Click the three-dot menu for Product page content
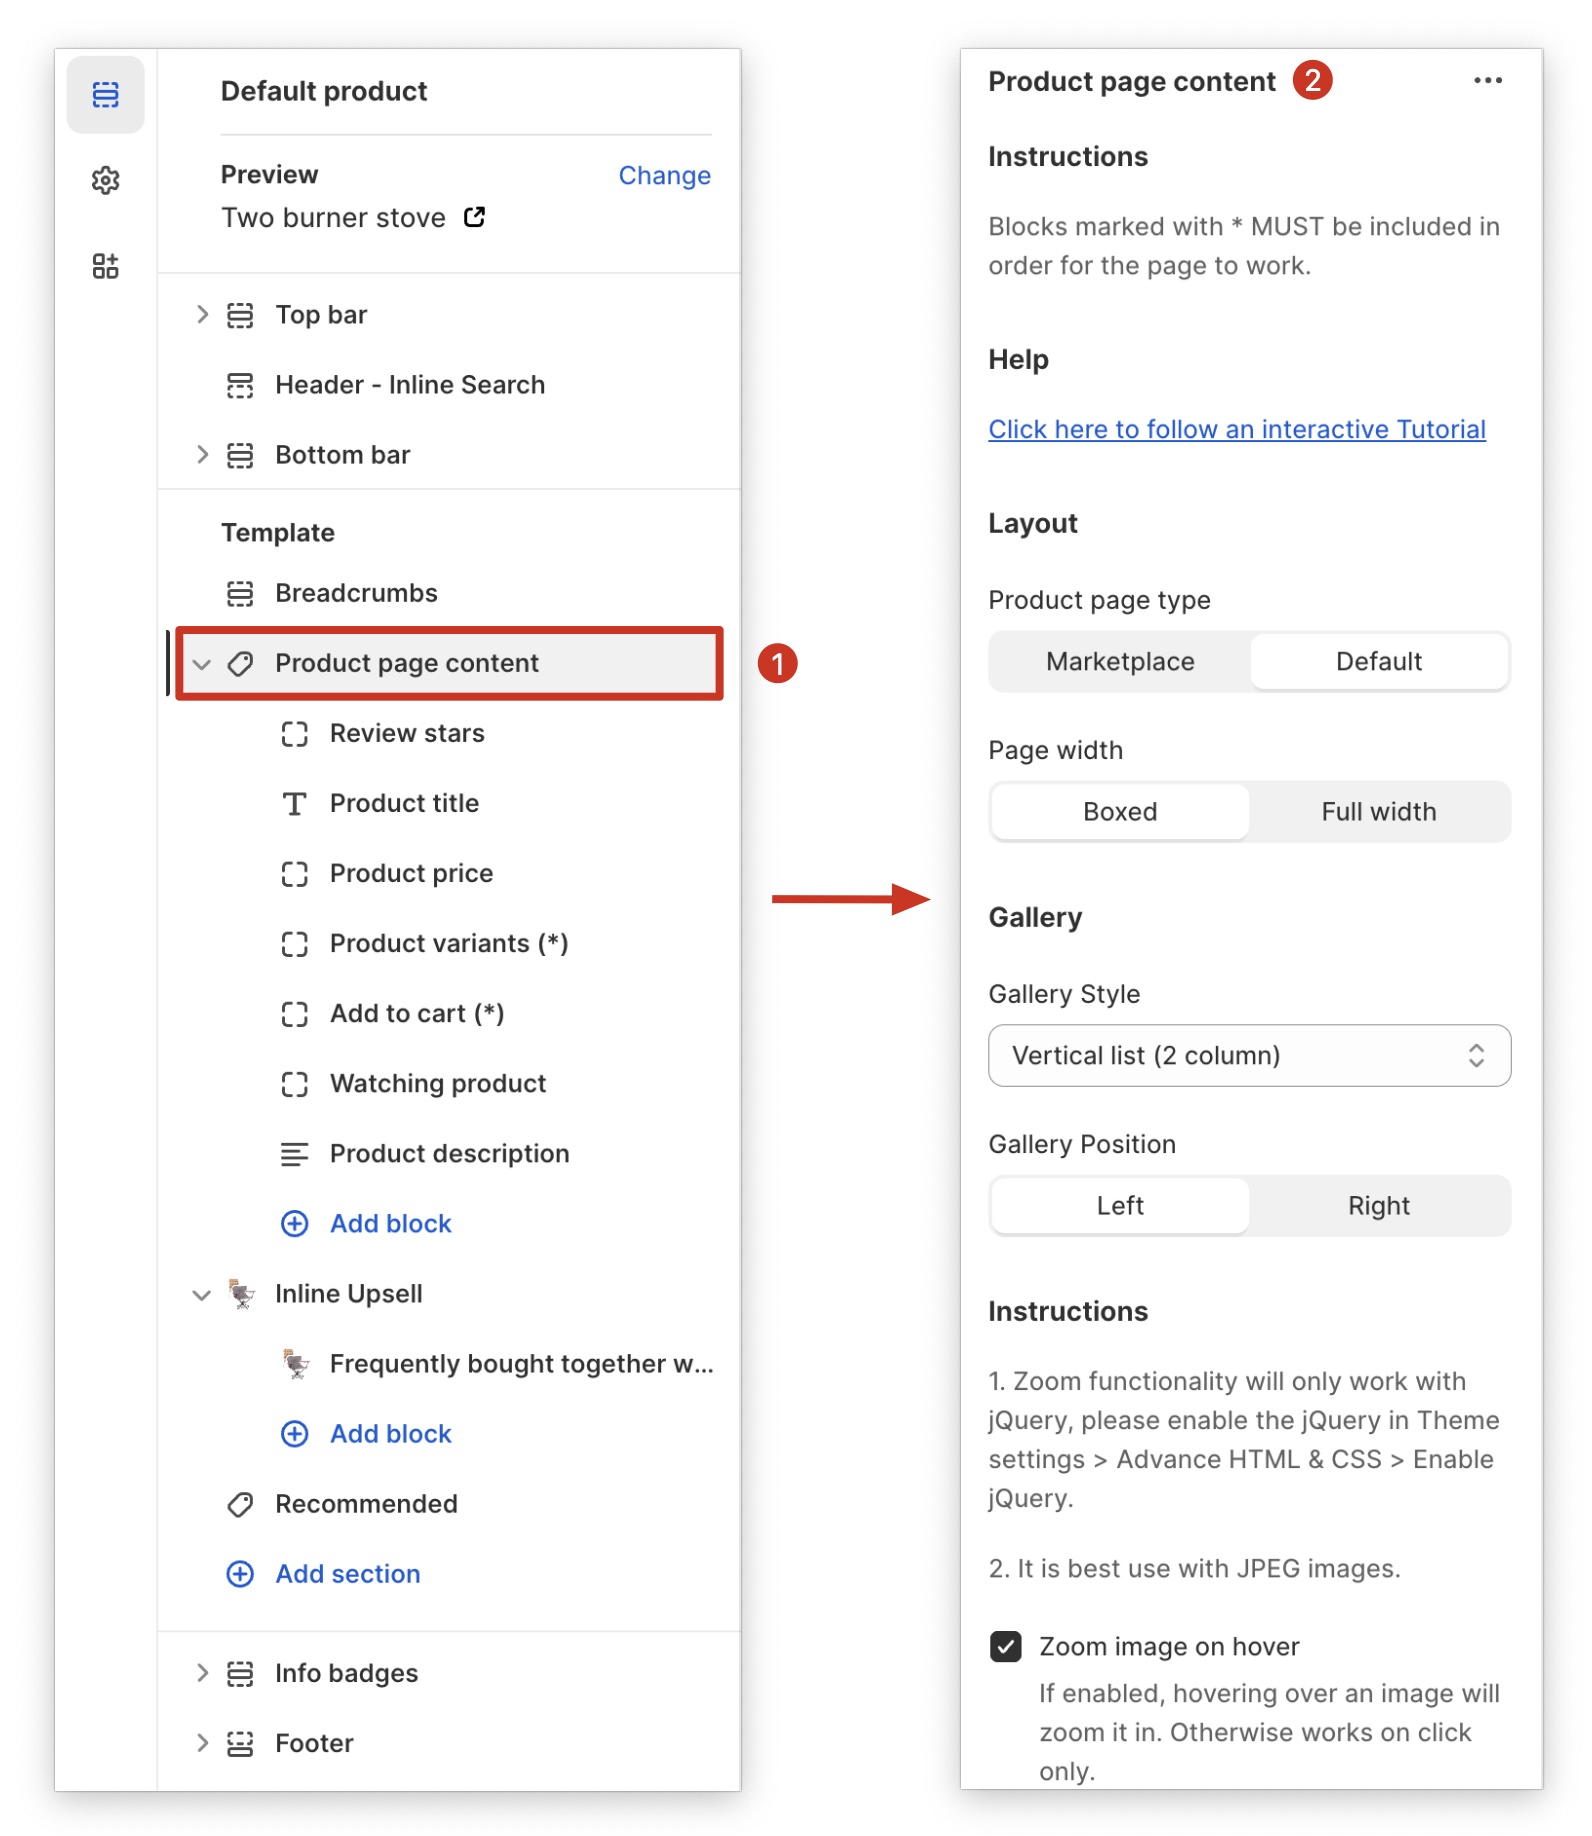Screen dimensions: 1592x1836 tap(1487, 81)
